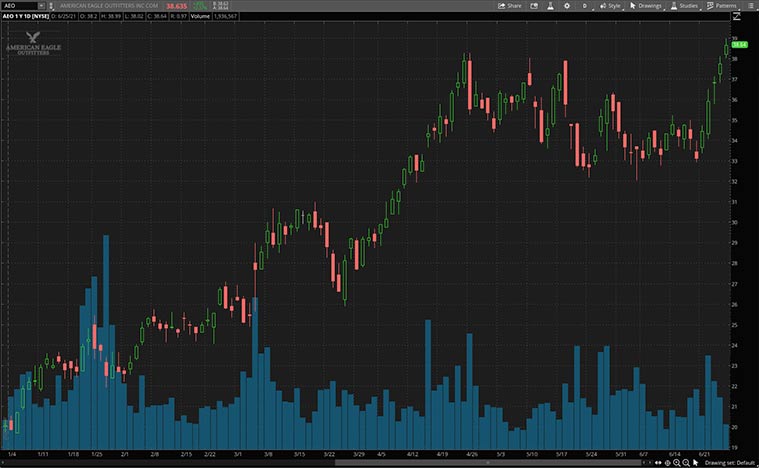
Task: Open the D timeframe dropdown
Action: [585, 6]
